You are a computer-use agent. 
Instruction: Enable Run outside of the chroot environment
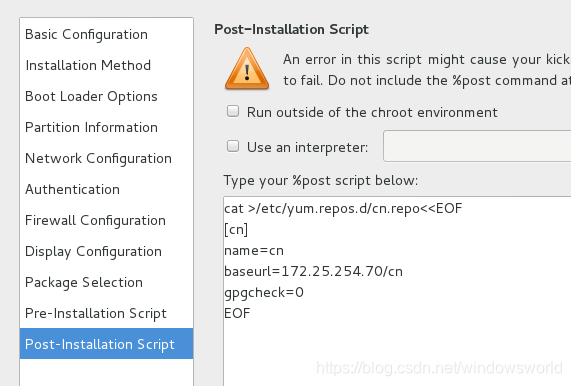tap(233, 111)
